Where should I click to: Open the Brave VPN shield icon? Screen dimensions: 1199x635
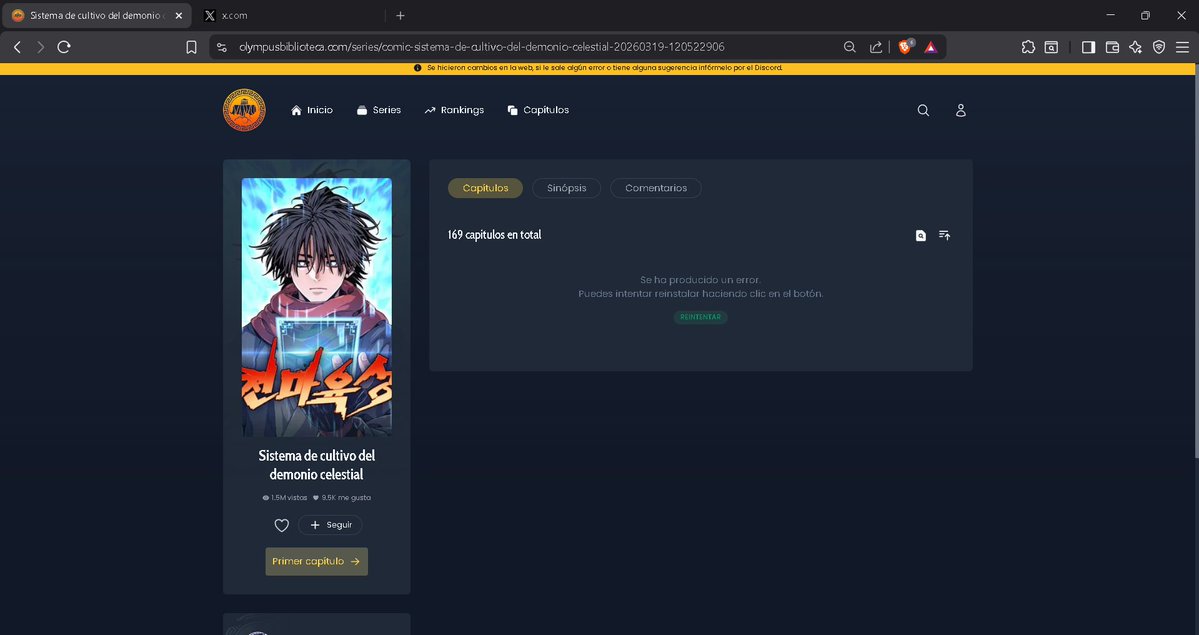[1159, 47]
